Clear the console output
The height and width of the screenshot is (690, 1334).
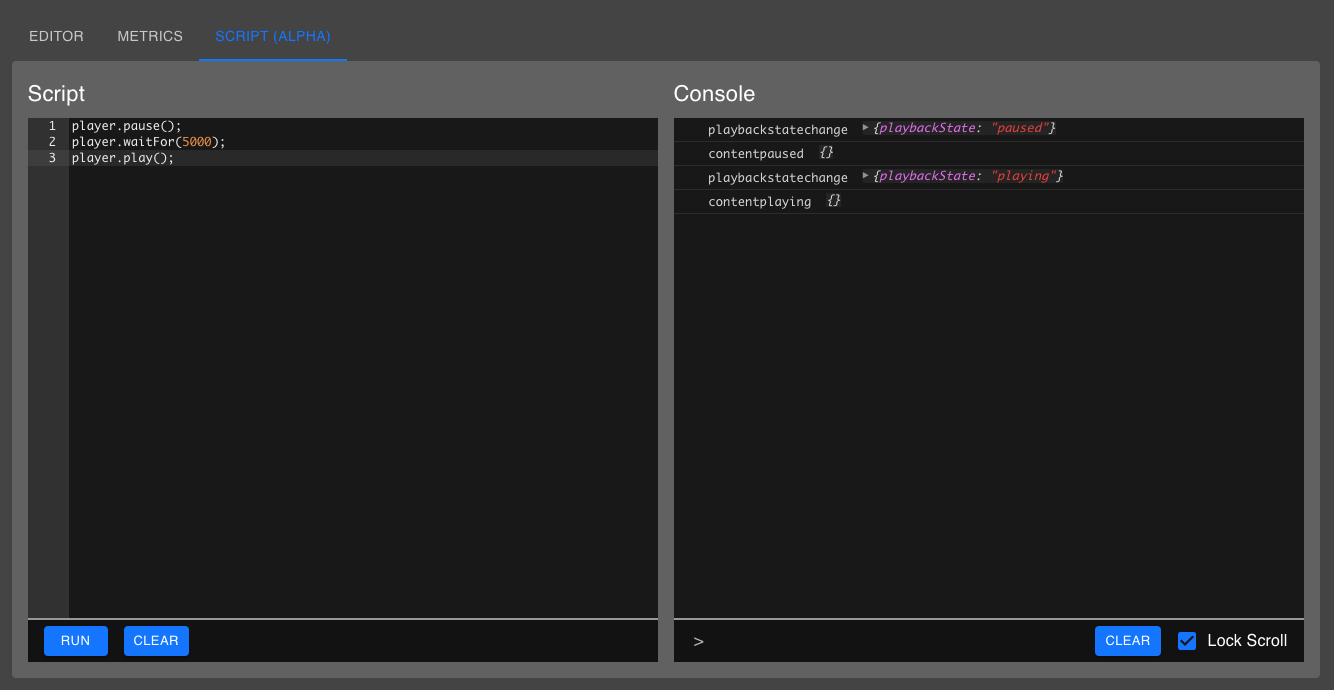point(1127,640)
